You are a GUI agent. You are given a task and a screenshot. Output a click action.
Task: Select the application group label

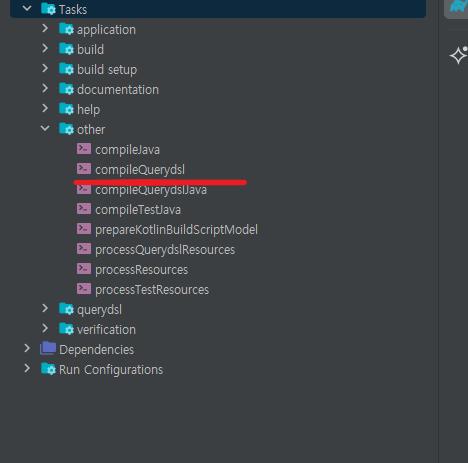point(106,30)
